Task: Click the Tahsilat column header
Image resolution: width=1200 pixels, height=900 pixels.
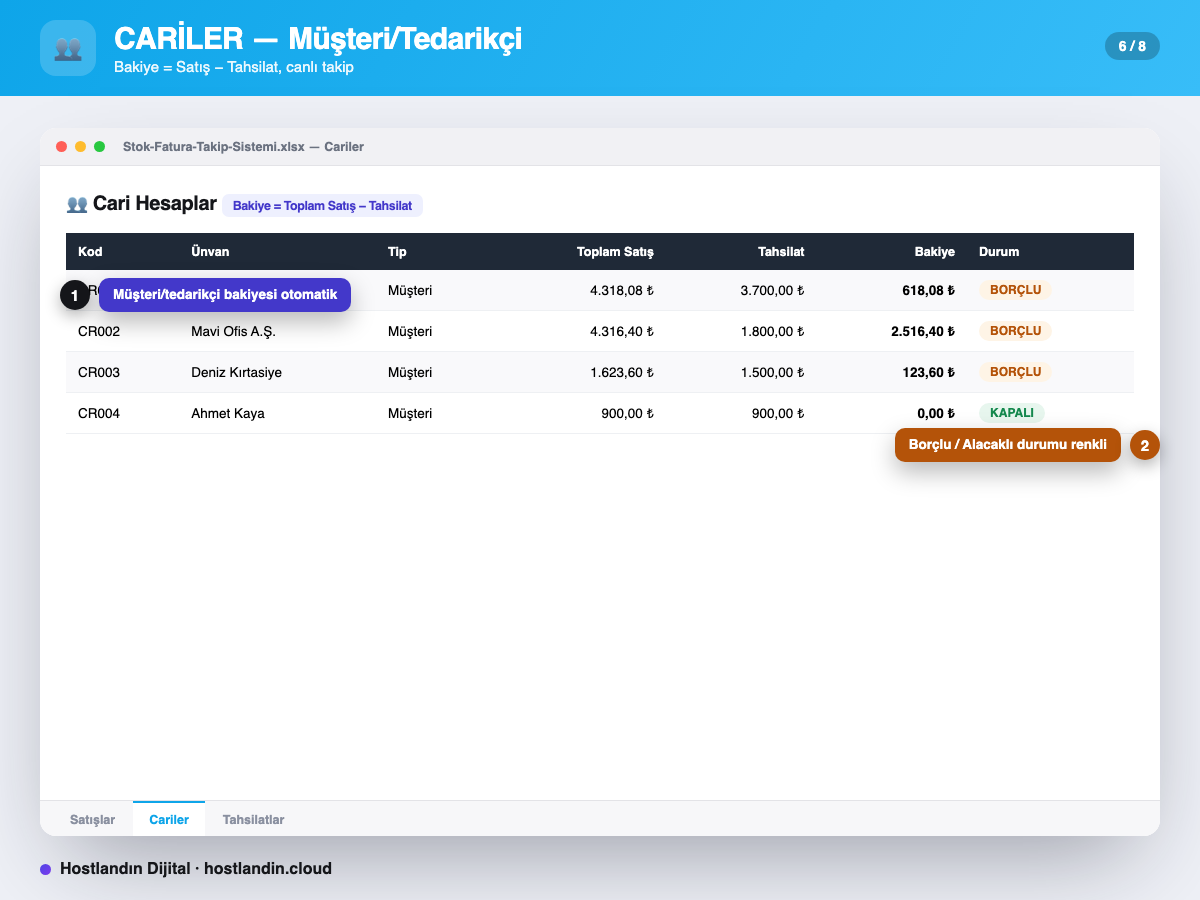Action: pos(781,252)
